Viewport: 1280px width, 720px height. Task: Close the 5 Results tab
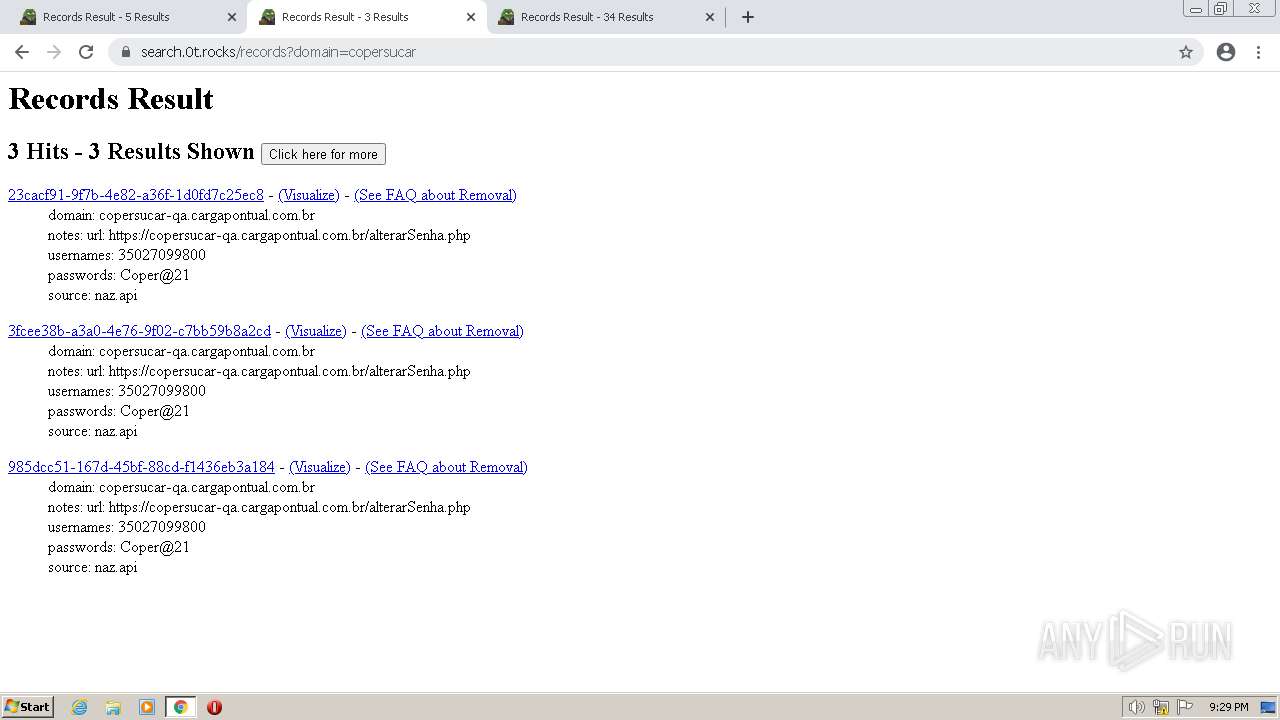[x=232, y=17]
